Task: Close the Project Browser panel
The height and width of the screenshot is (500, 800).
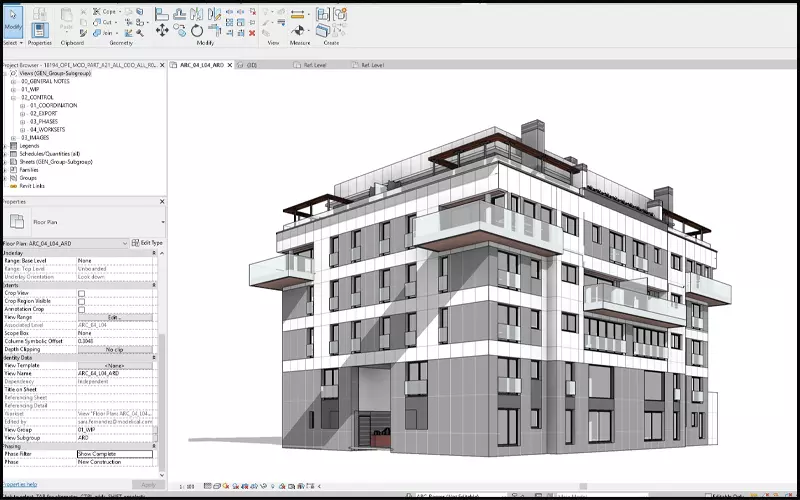Action: [x=162, y=65]
